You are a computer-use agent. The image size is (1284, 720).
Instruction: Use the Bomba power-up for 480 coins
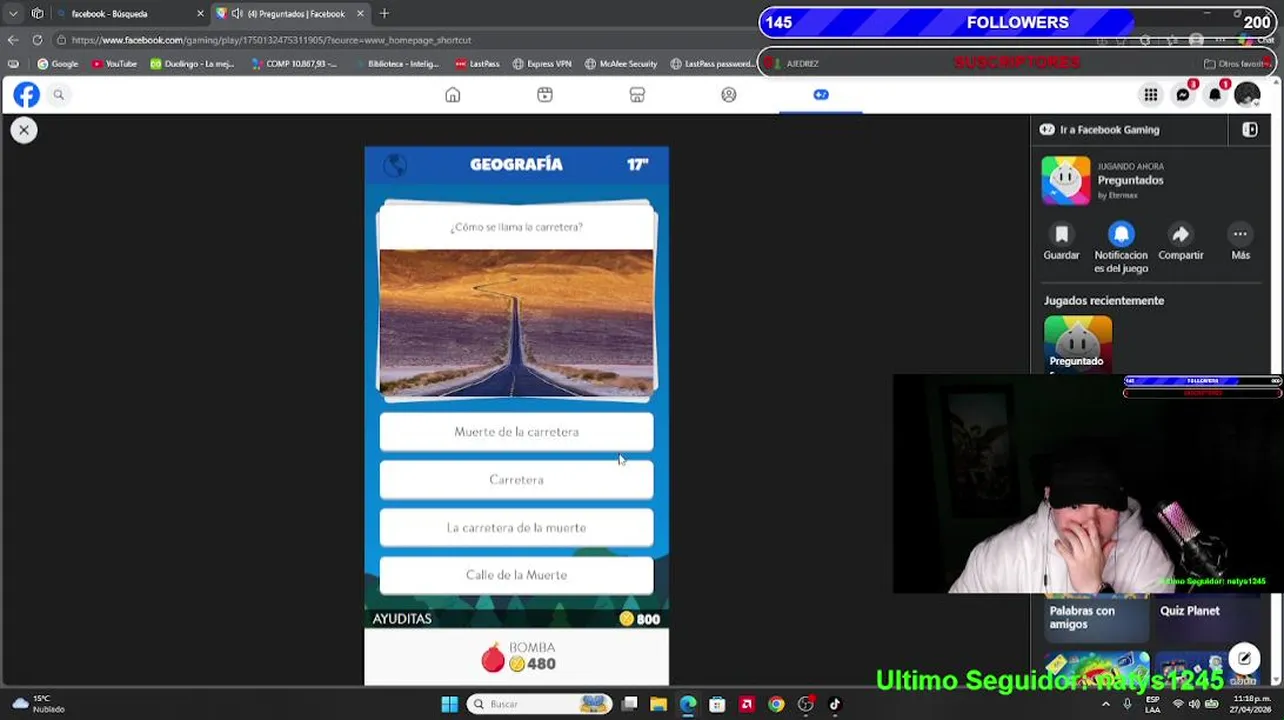click(516, 657)
